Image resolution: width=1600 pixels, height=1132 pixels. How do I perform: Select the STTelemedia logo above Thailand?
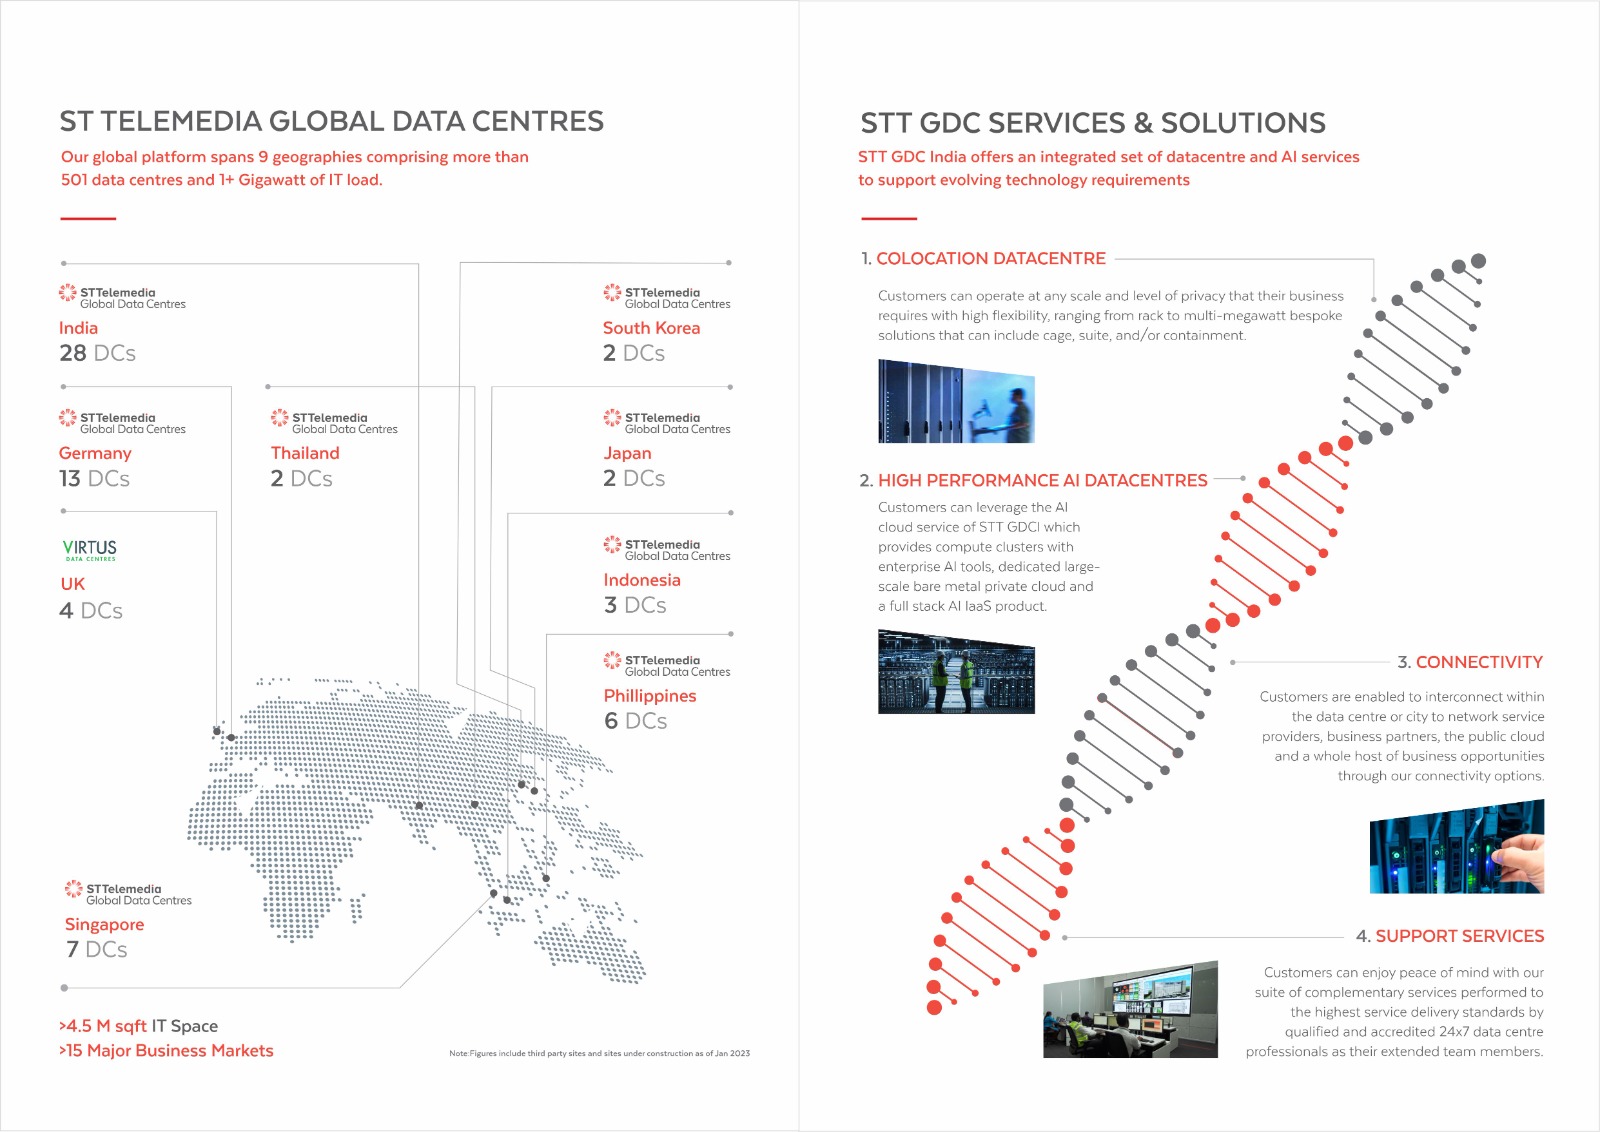pyautogui.click(x=334, y=422)
